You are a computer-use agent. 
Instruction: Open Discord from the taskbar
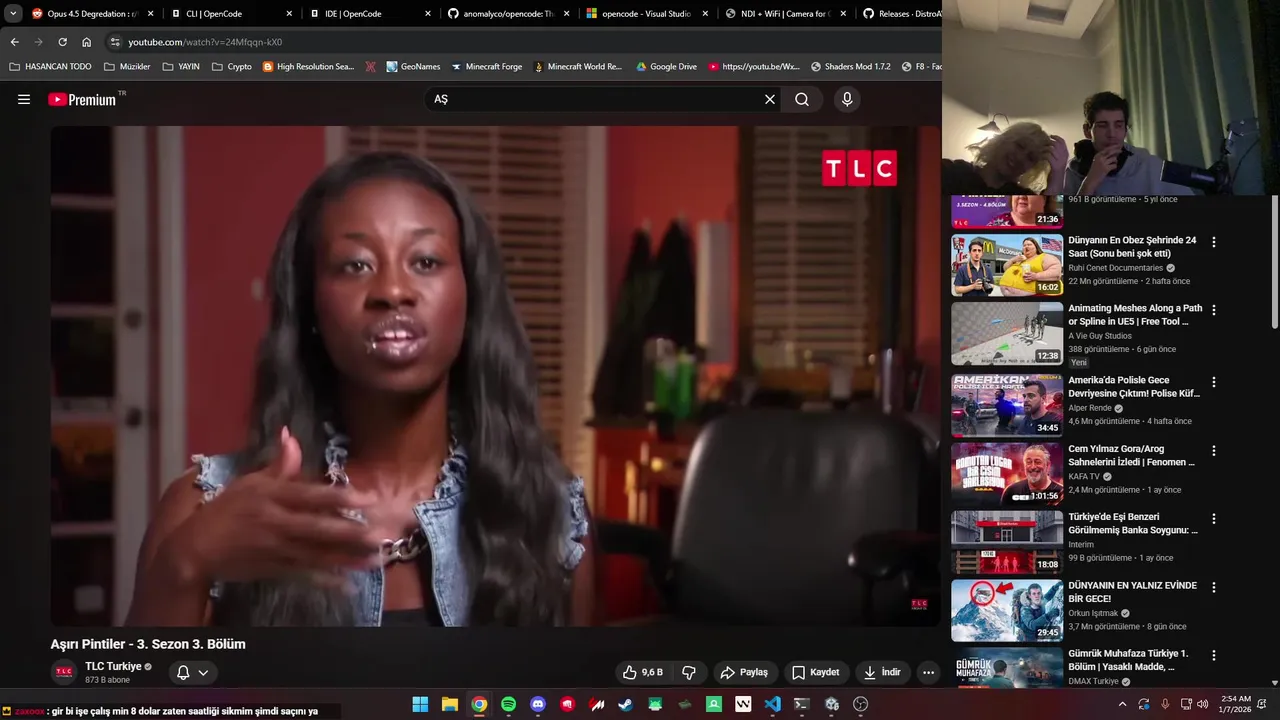tap(538, 704)
